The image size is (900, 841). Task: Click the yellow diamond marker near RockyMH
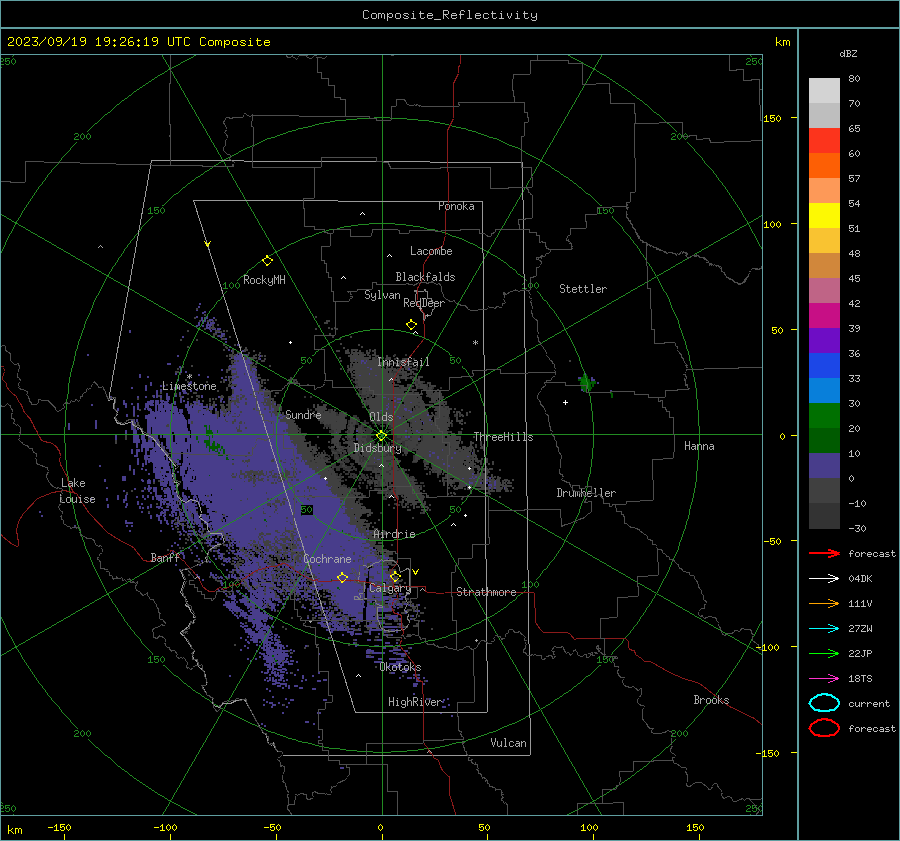(267, 261)
